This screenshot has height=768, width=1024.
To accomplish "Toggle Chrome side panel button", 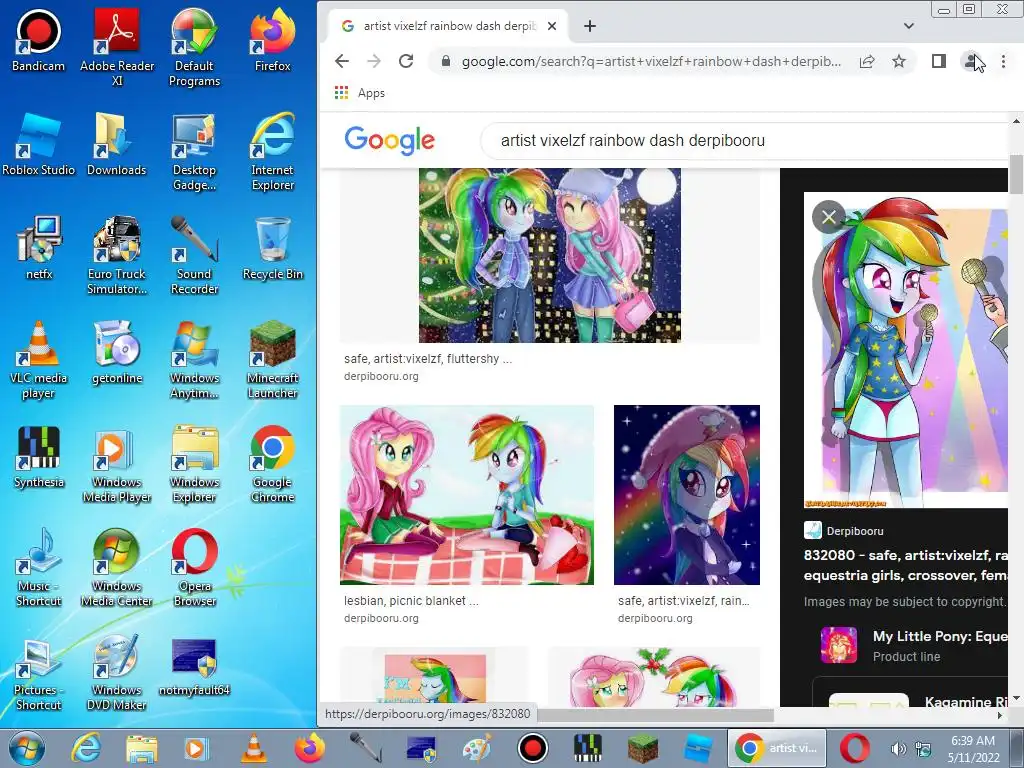I will pos(938,61).
